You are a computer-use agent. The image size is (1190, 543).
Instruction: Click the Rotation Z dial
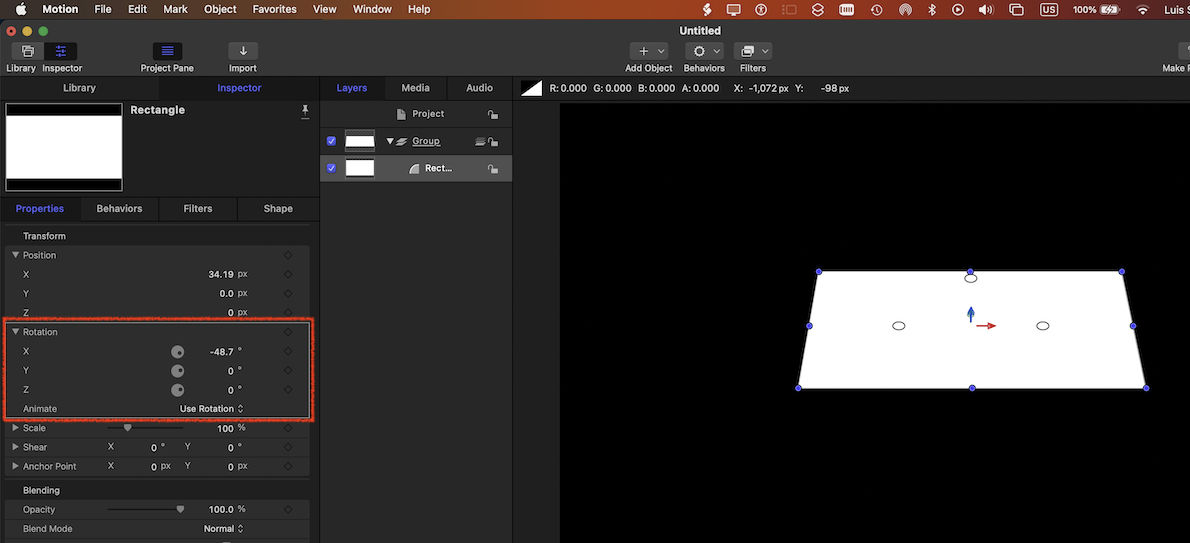point(177,390)
